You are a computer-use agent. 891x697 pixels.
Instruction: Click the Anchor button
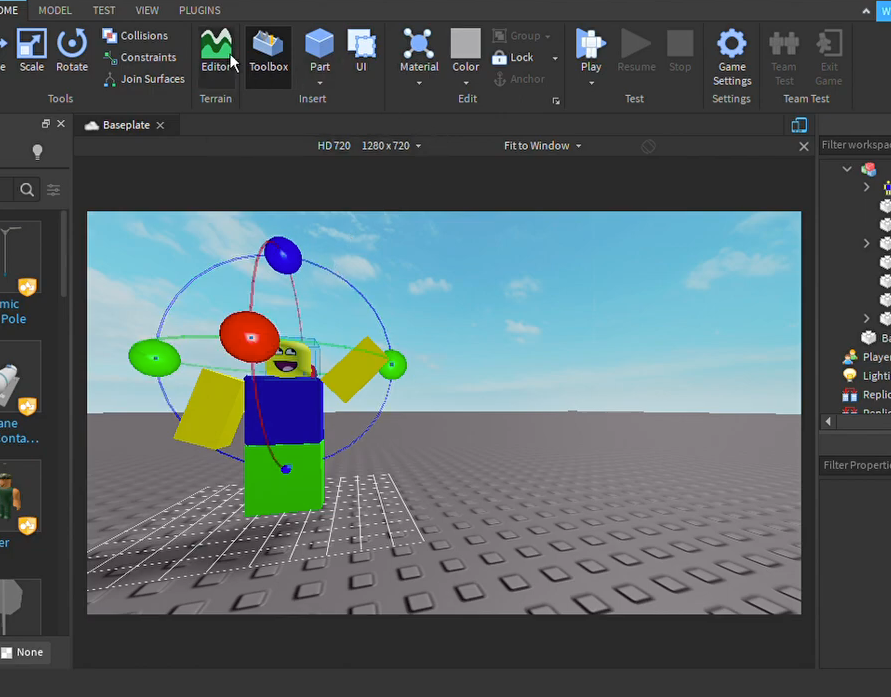[x=519, y=79]
